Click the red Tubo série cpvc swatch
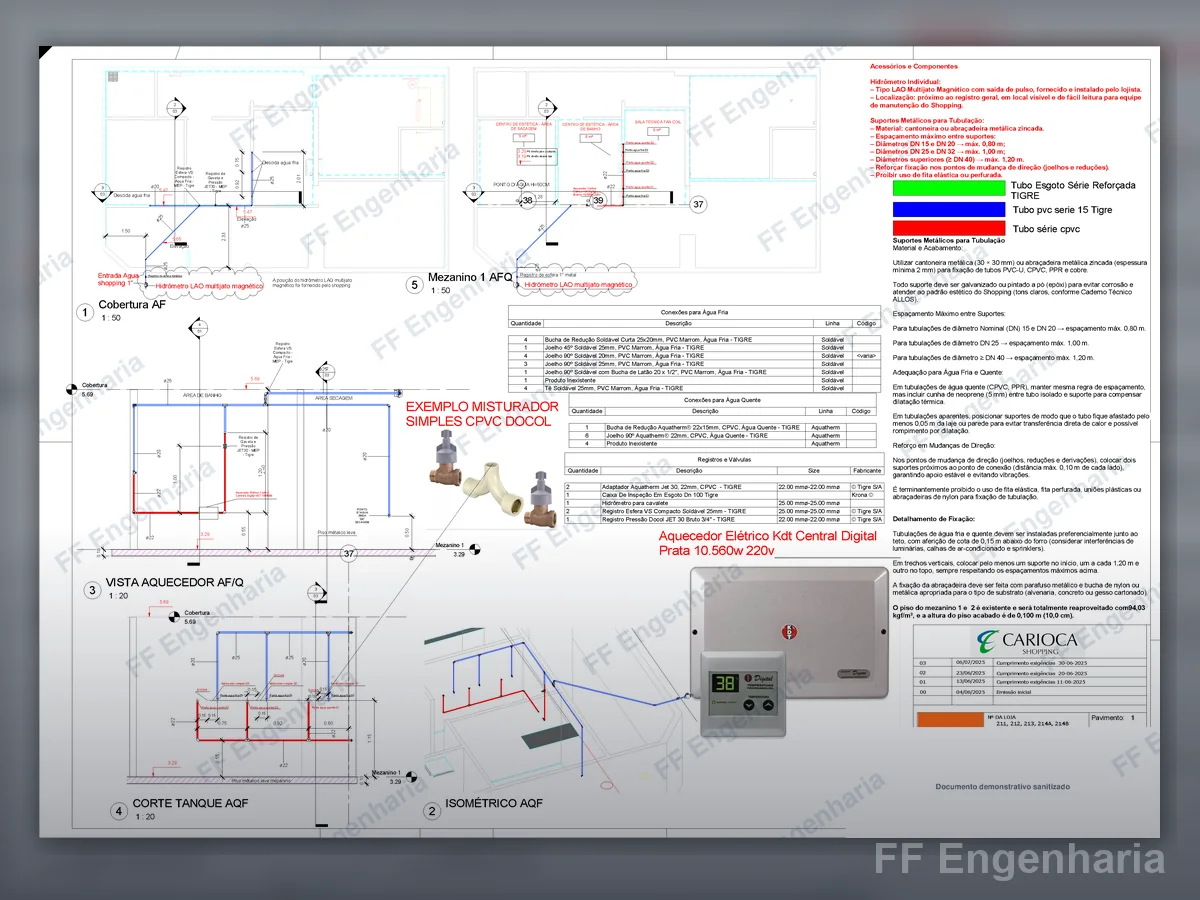Screen dimensions: 1200x900 948,228
